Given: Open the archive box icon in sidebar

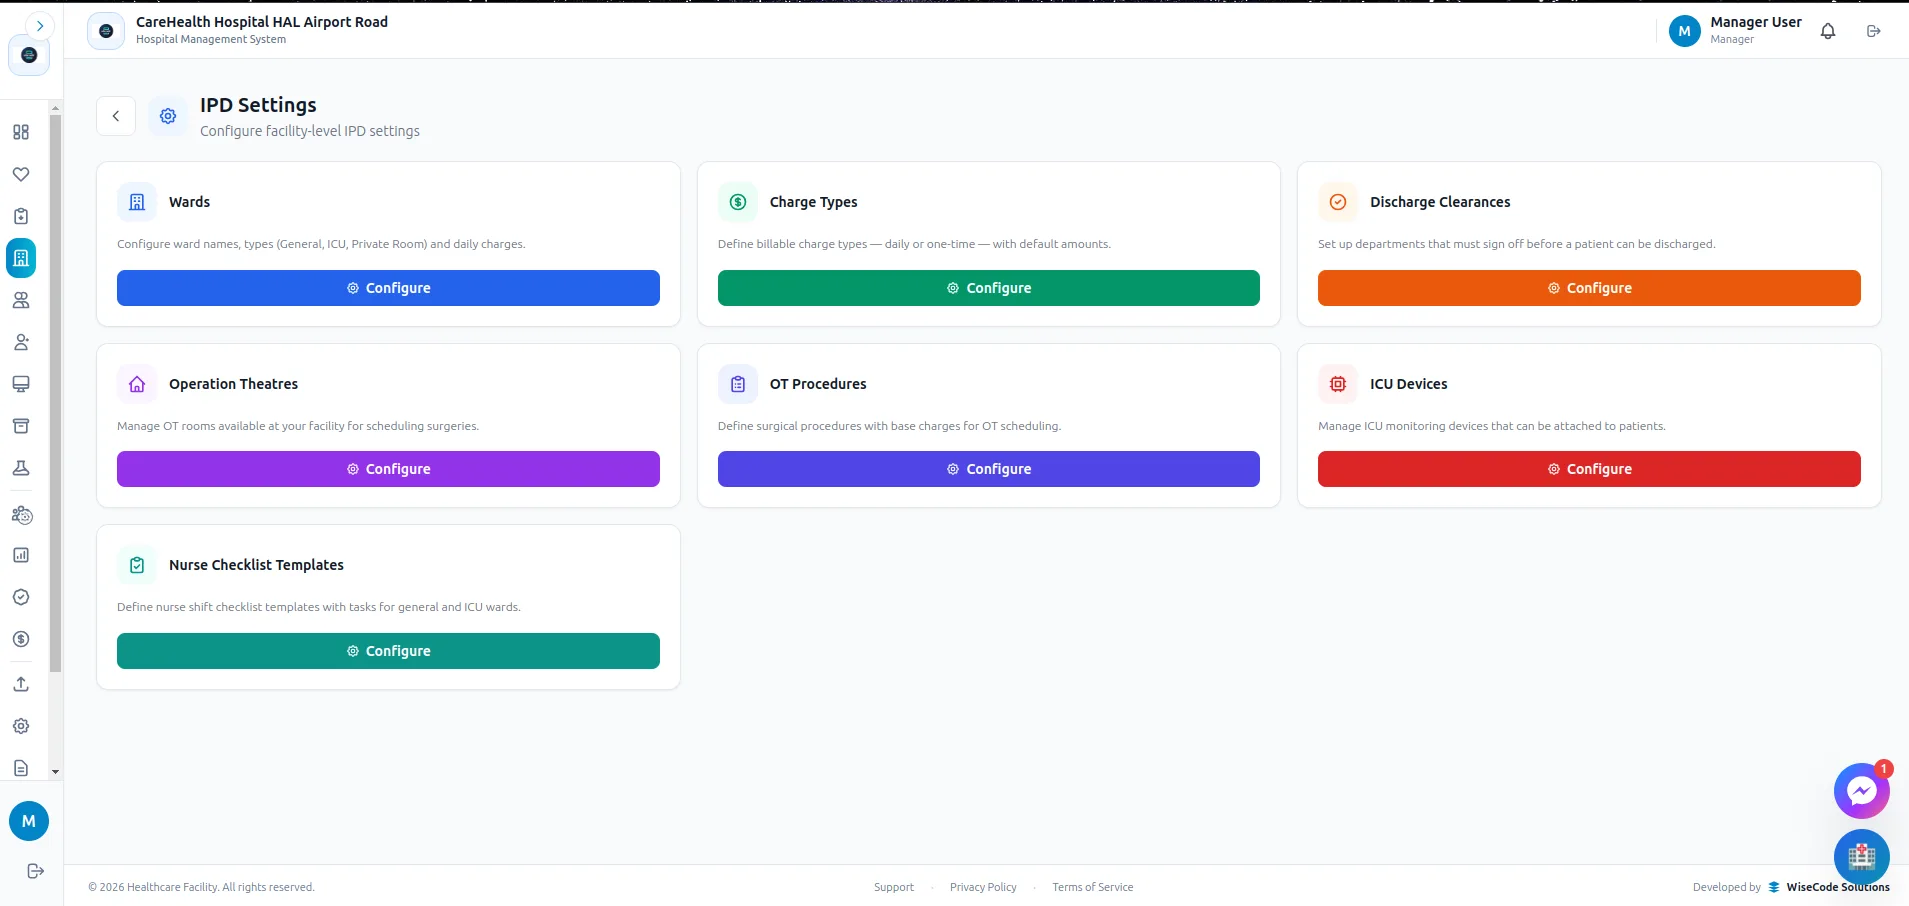Looking at the screenshot, I should 21,426.
